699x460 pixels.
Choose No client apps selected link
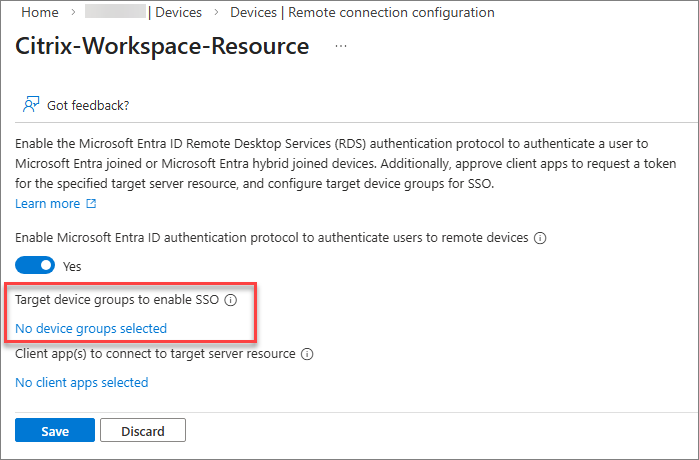click(82, 382)
